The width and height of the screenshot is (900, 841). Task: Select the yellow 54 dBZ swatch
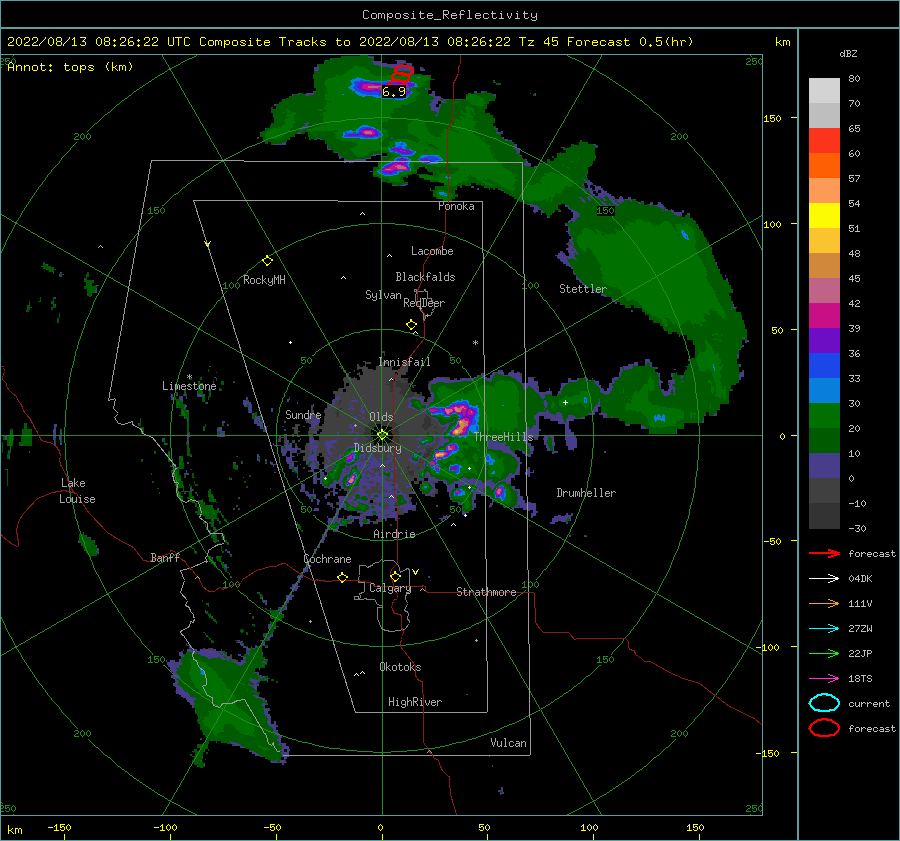[x=824, y=215]
